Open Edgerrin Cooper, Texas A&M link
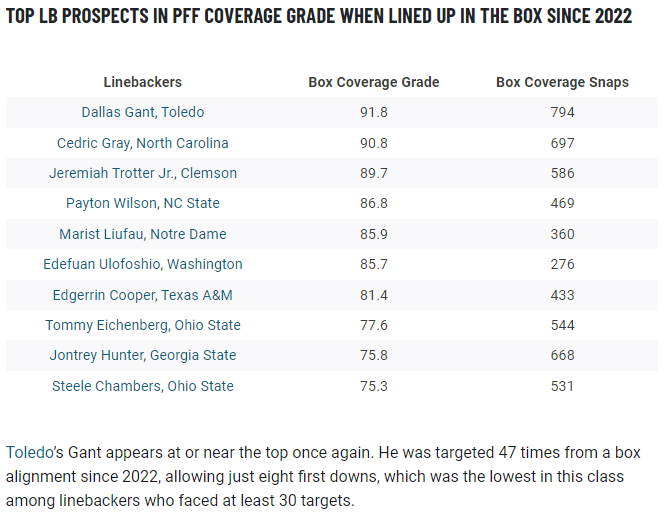Viewport: 667px width, 521px height. pyautogui.click(x=143, y=295)
